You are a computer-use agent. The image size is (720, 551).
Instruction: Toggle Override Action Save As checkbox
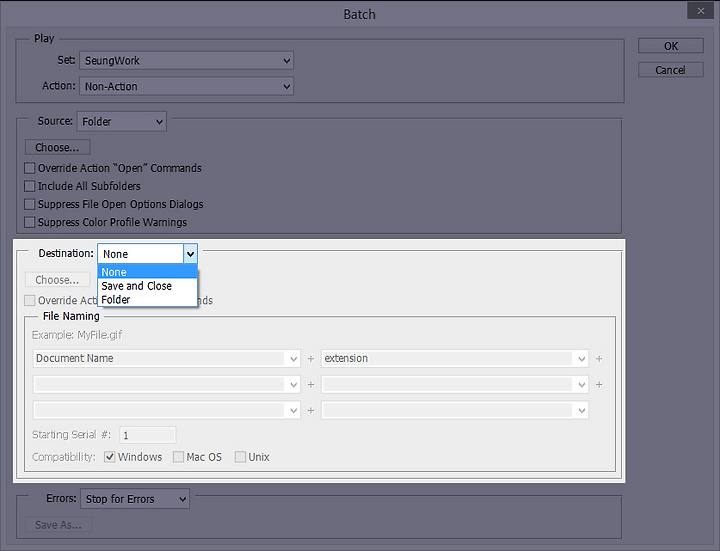[29, 300]
